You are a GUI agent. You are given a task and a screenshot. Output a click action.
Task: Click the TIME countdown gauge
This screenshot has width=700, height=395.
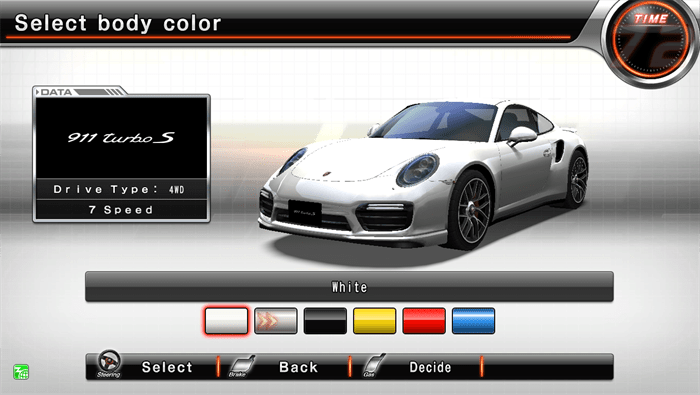(650, 40)
